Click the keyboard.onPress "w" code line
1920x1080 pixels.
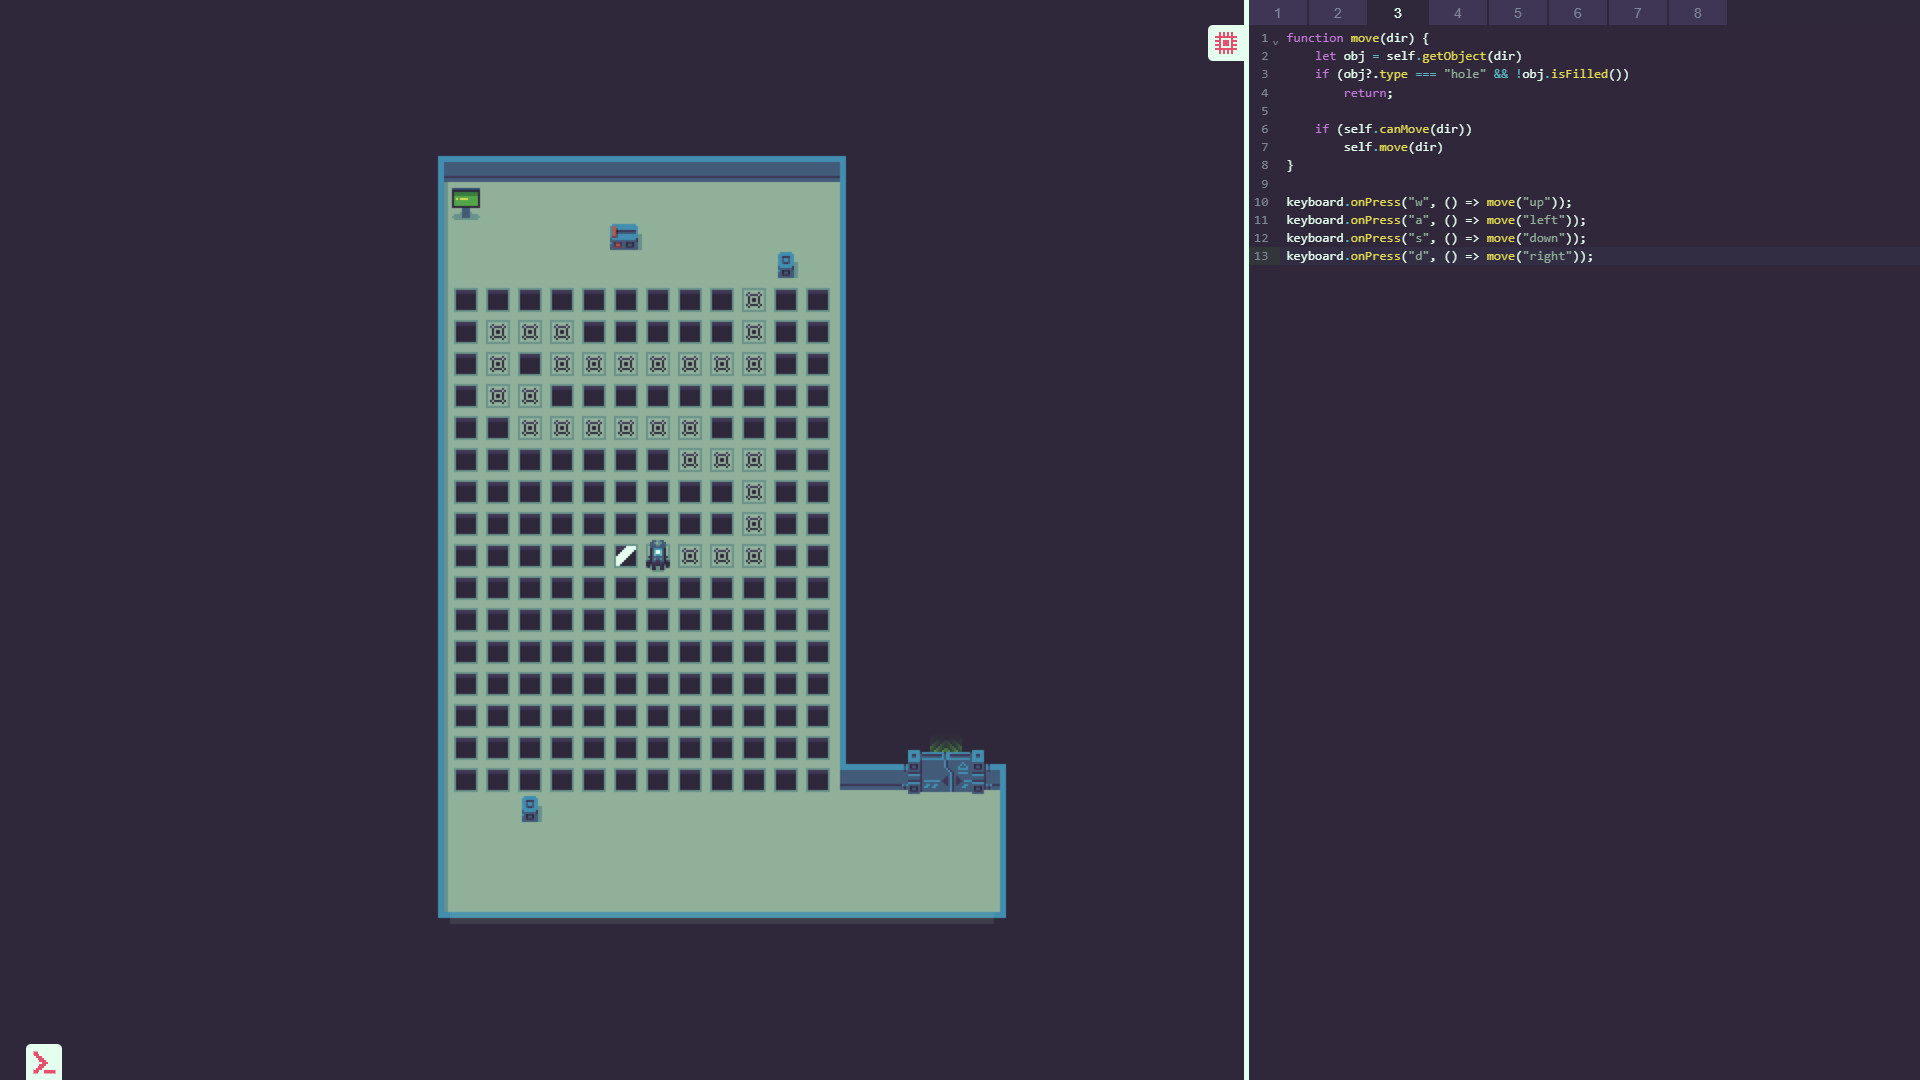click(1427, 201)
